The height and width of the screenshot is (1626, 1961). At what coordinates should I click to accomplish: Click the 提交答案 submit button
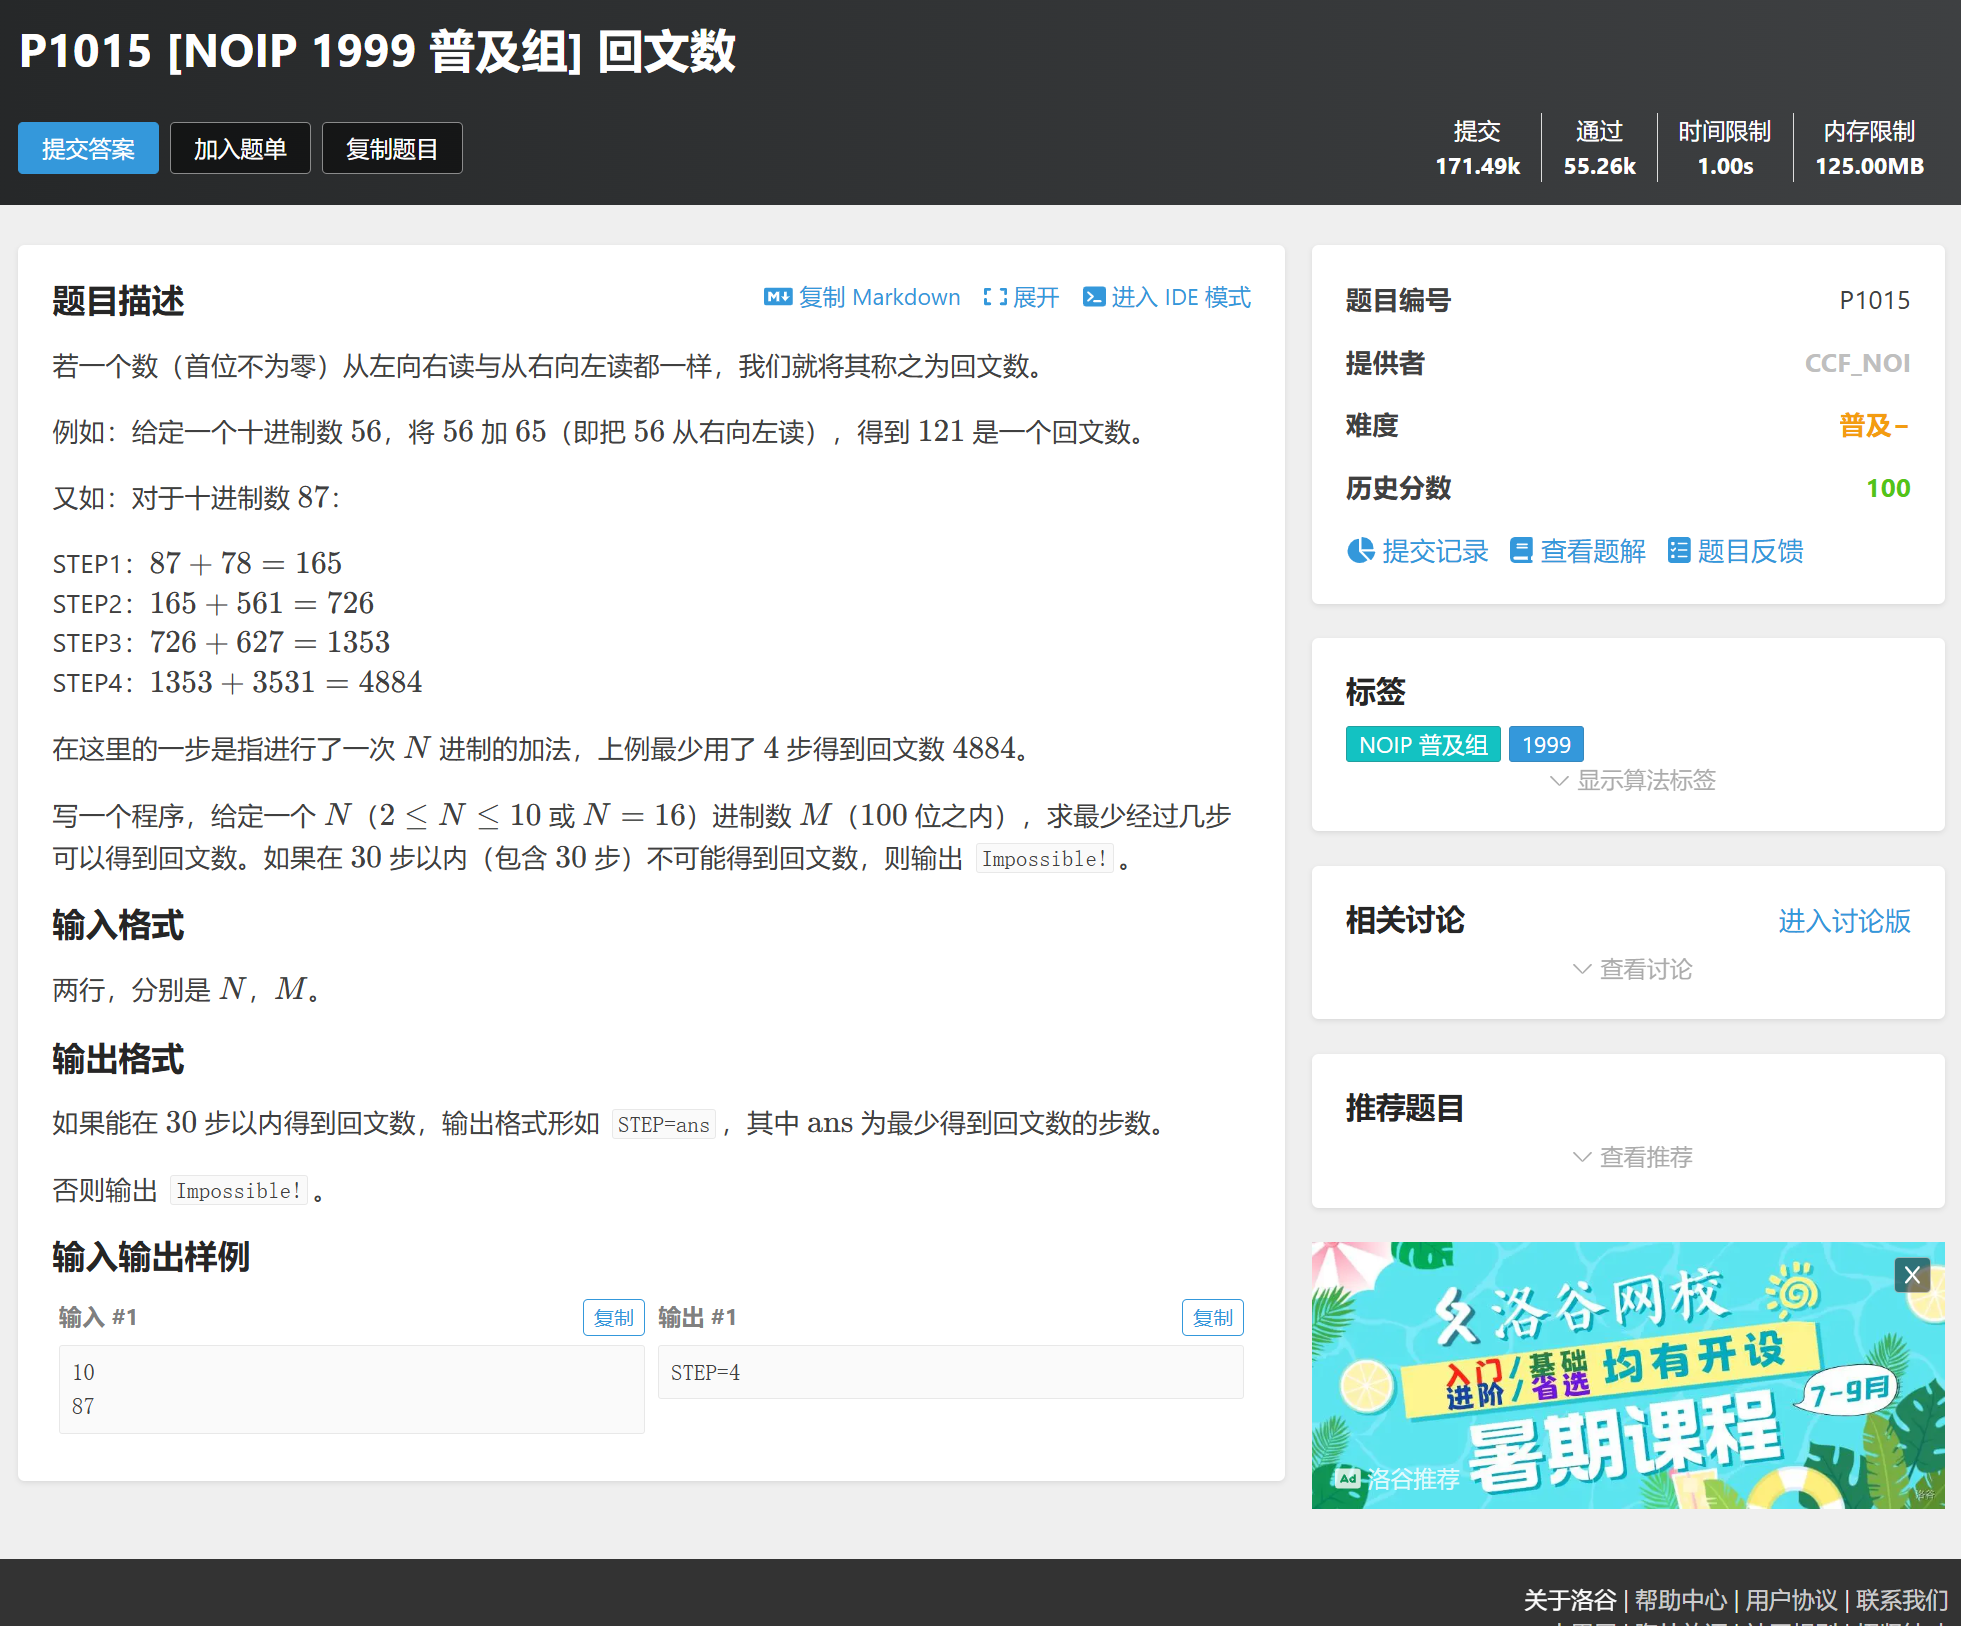[88, 149]
